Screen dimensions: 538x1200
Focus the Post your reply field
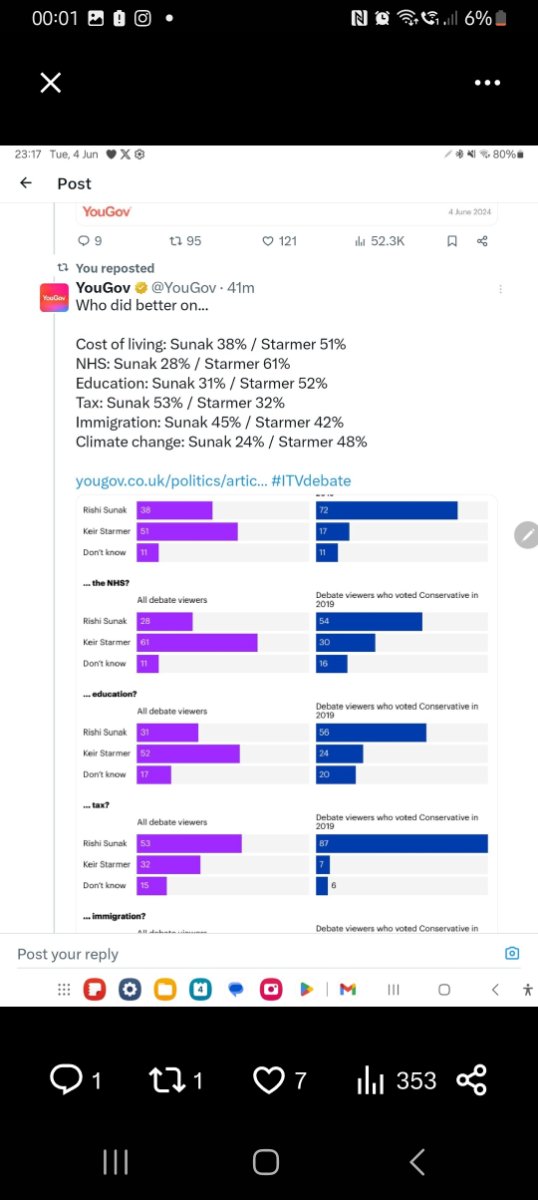click(x=250, y=954)
